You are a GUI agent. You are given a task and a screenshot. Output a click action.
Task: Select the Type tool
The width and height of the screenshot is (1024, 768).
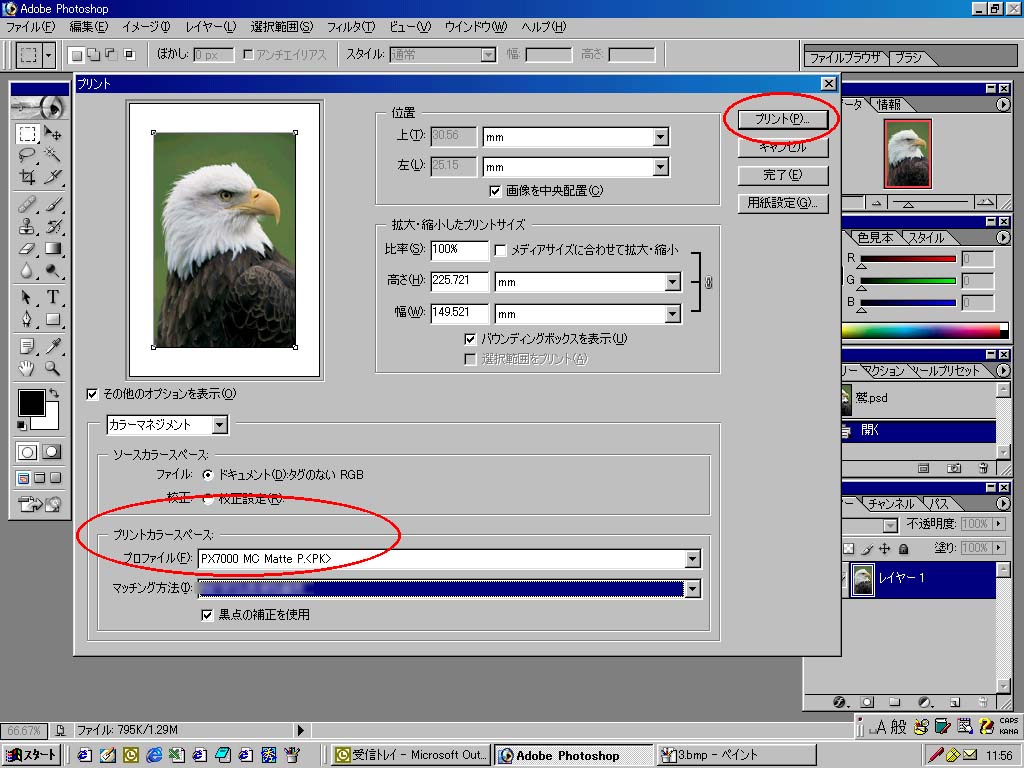click(x=52, y=297)
